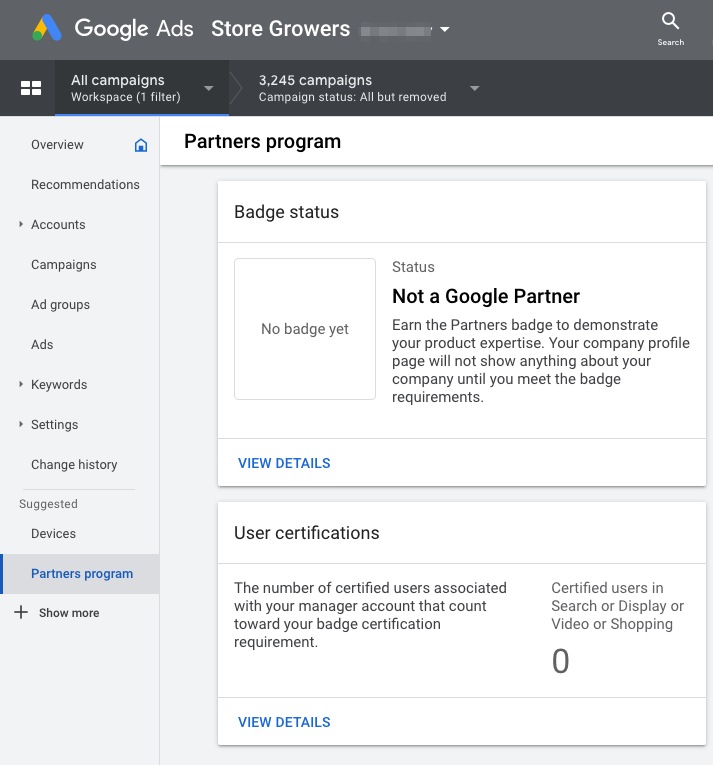
Task: Open the workspace grid icon
Action: [31, 88]
